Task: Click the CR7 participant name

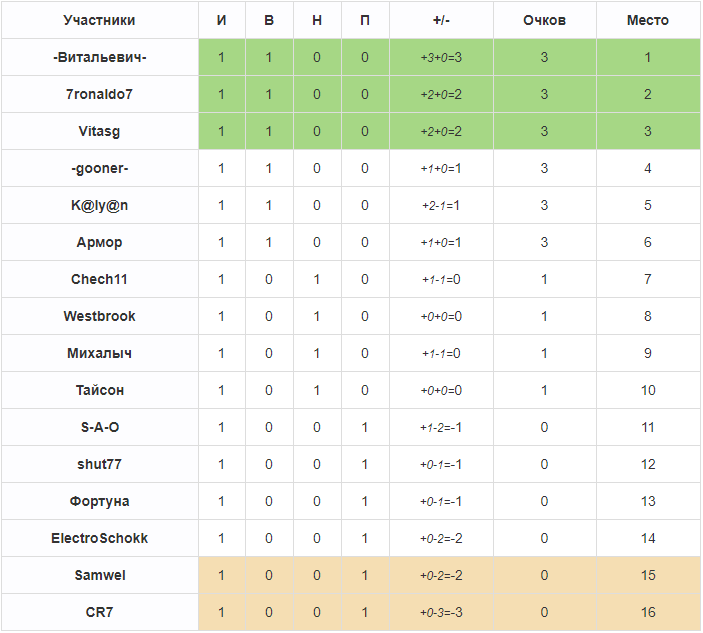Action: tap(99, 612)
